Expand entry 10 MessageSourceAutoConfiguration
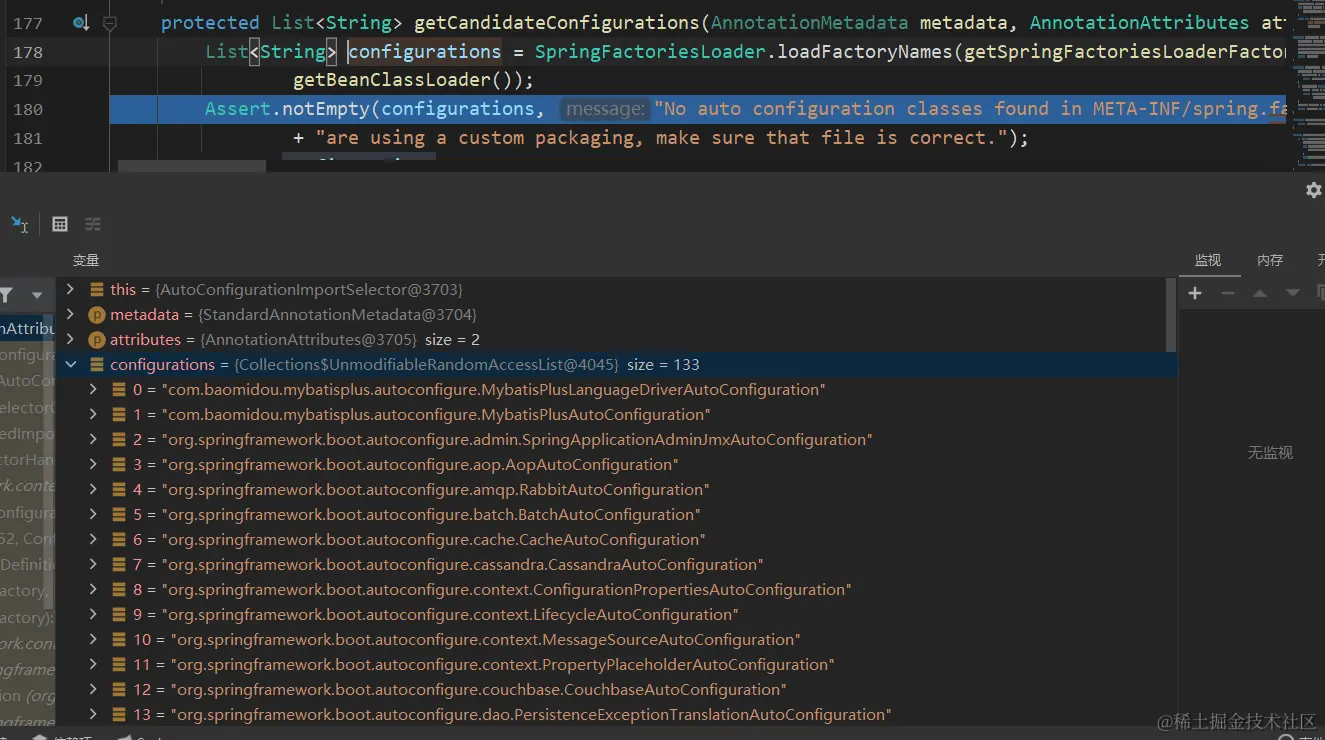Screen dimensions: 1325x740 tap(93, 640)
